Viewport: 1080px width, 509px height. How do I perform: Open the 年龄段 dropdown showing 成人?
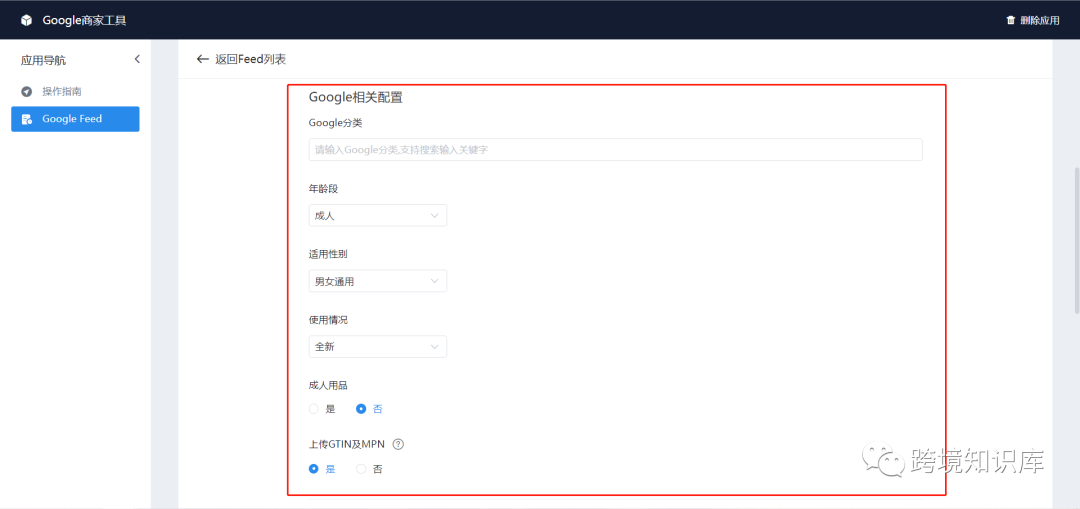[377, 216]
